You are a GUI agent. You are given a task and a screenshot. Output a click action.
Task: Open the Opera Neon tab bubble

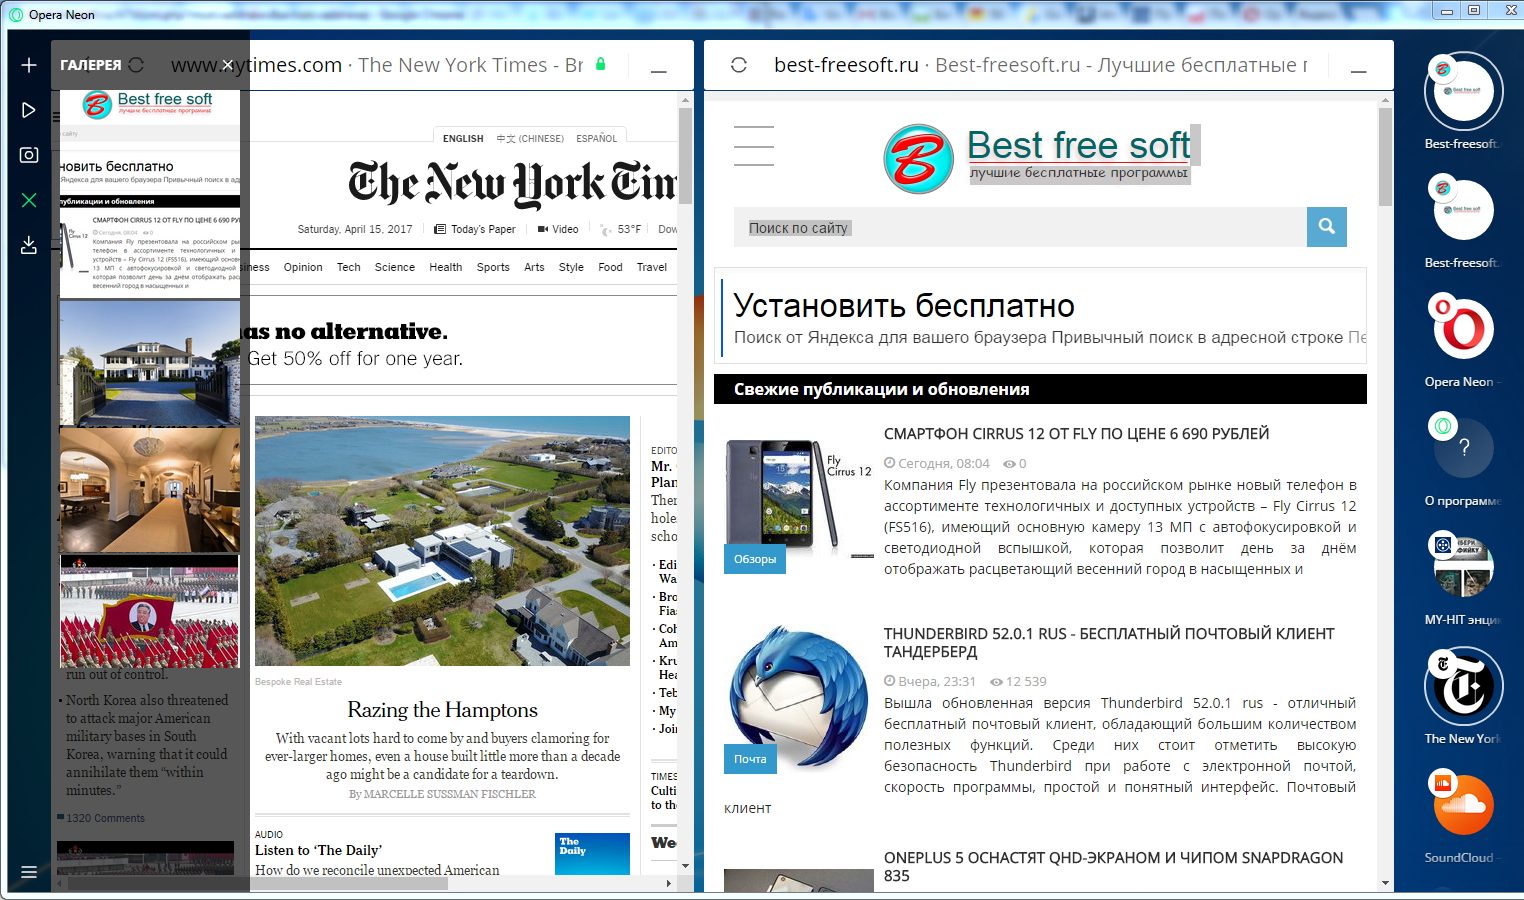[1463, 329]
